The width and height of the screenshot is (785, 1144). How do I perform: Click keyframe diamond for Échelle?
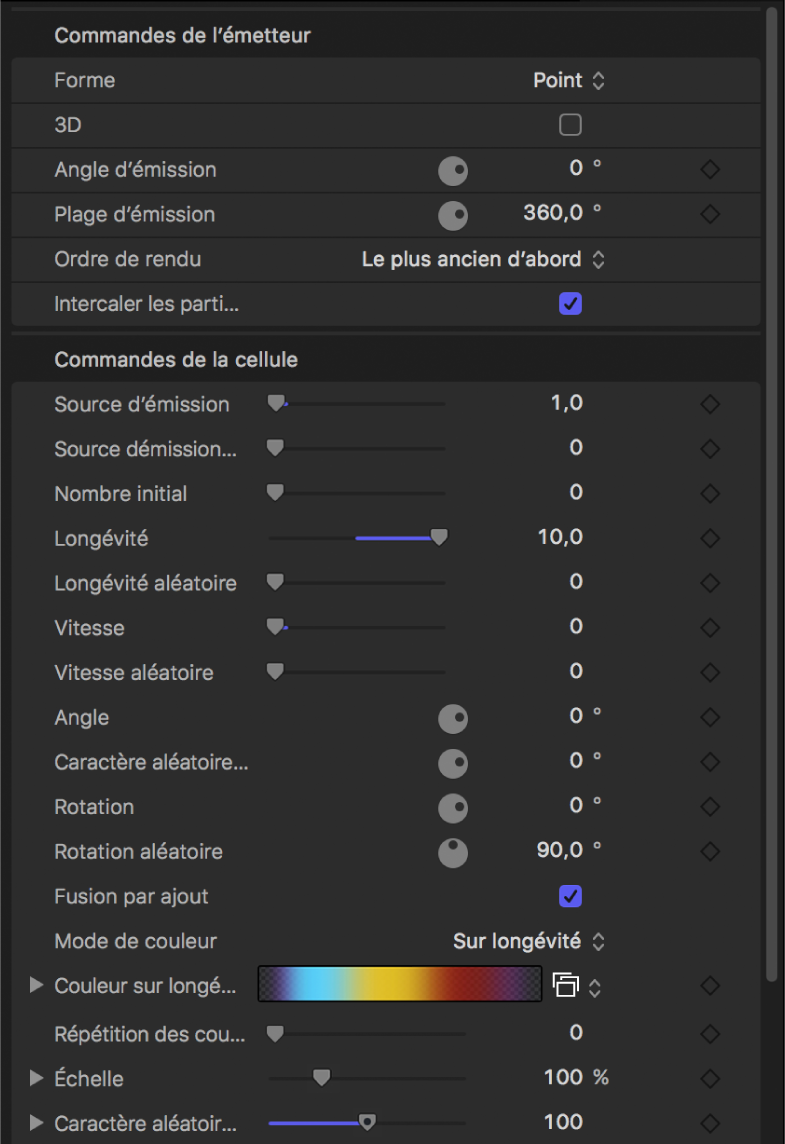[x=710, y=1078]
